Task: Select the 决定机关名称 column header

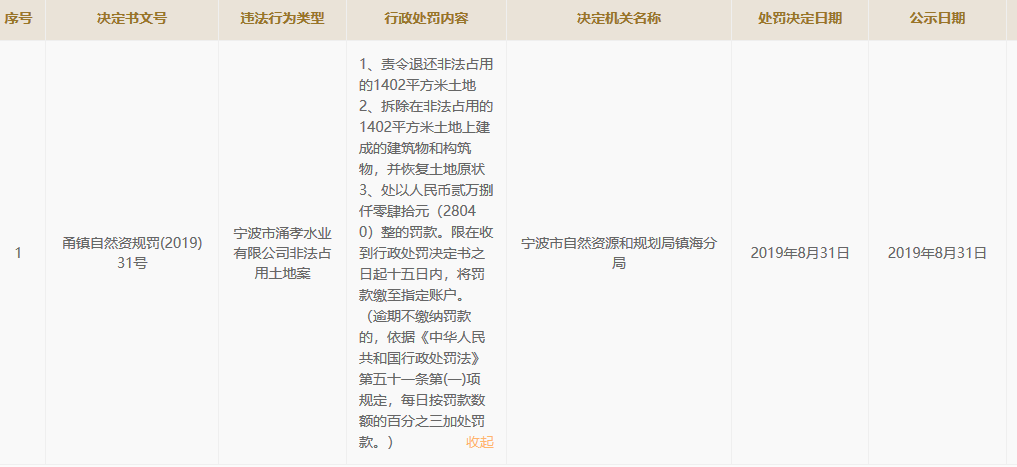Action: (x=618, y=19)
